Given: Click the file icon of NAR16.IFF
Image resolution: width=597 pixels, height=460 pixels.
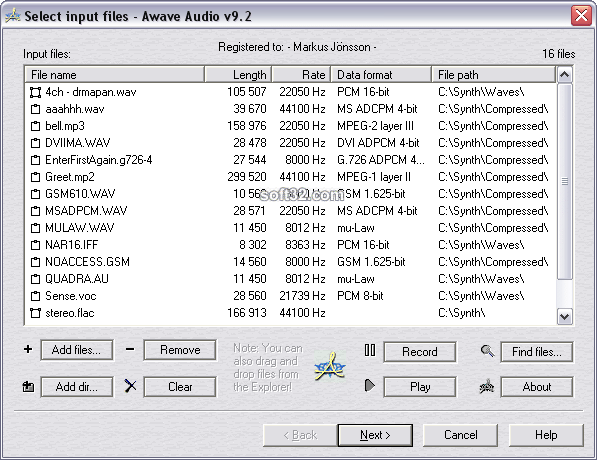Looking at the screenshot, I should pos(35,245).
